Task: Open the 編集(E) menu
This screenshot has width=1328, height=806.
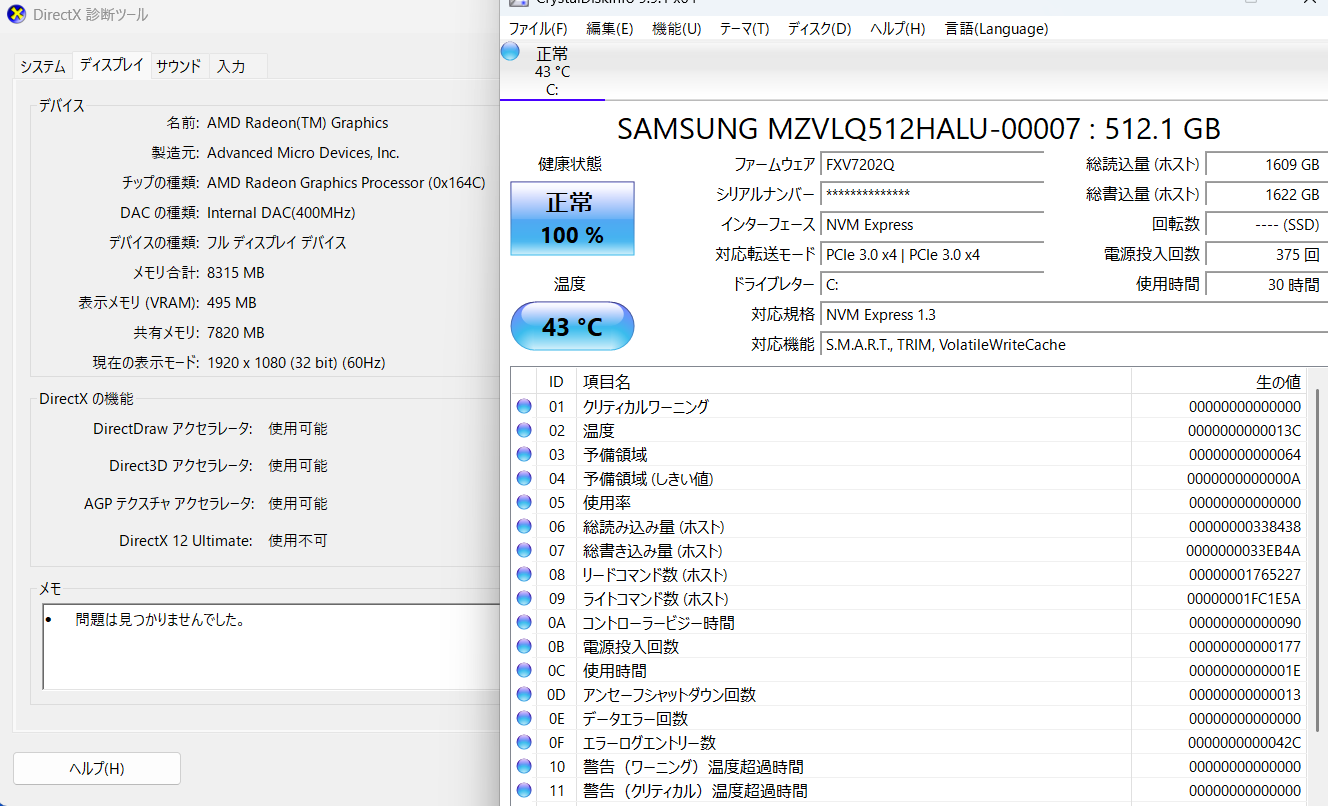Action: pyautogui.click(x=610, y=29)
